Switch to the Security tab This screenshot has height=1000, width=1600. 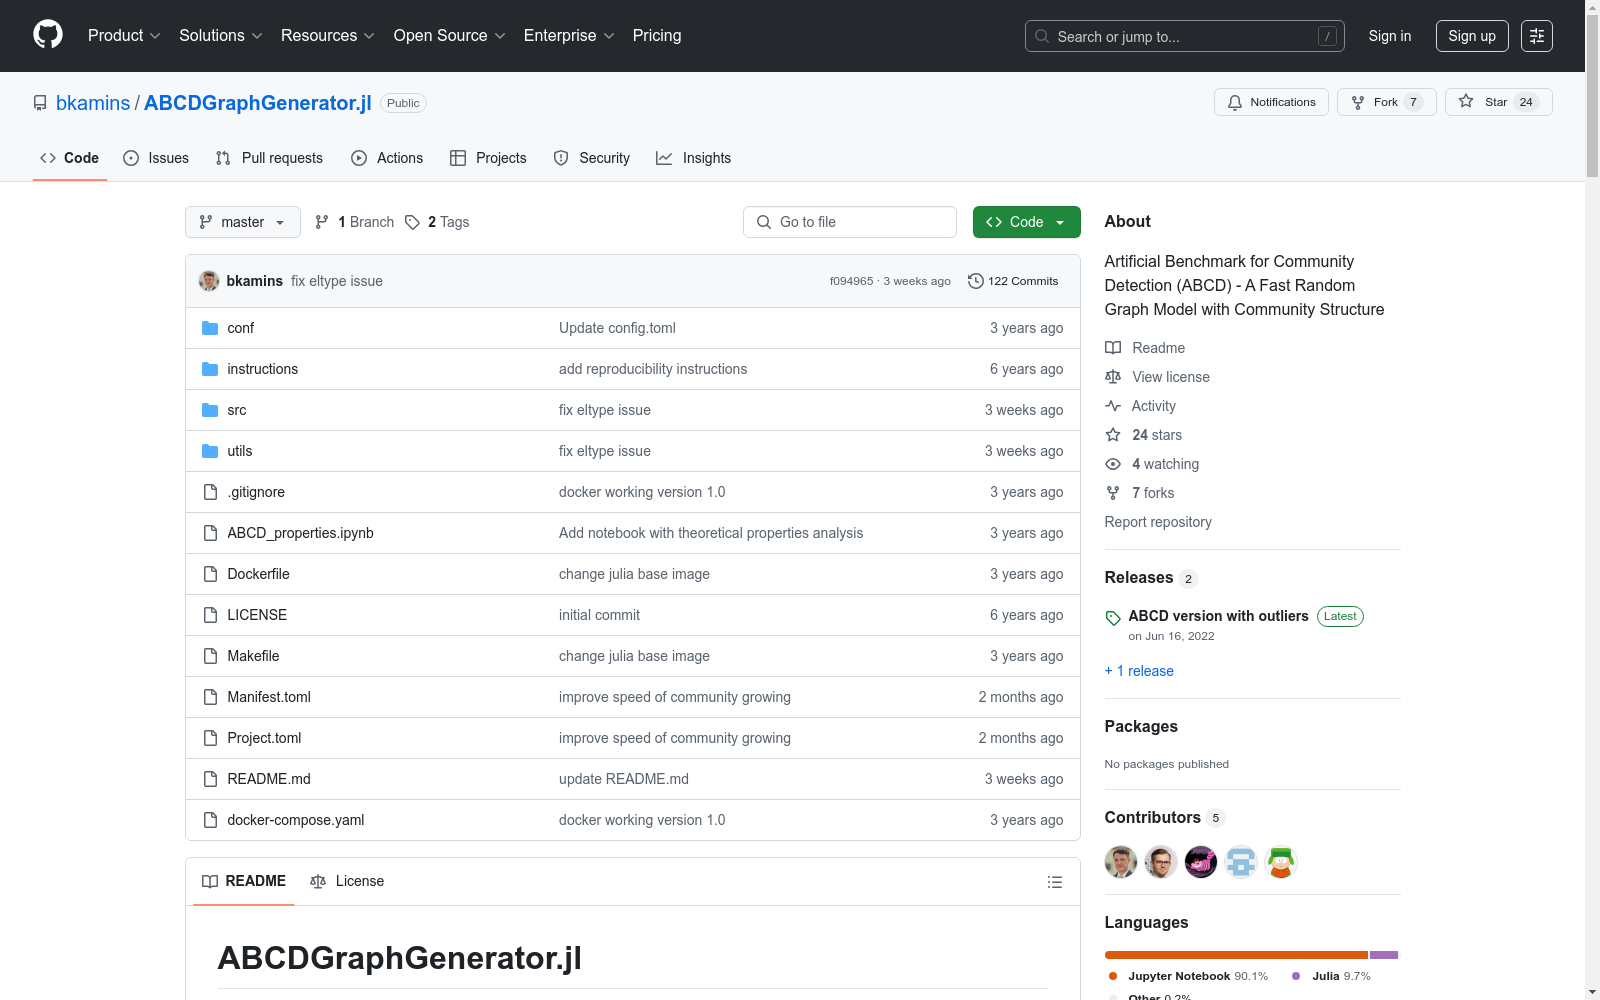coord(592,158)
